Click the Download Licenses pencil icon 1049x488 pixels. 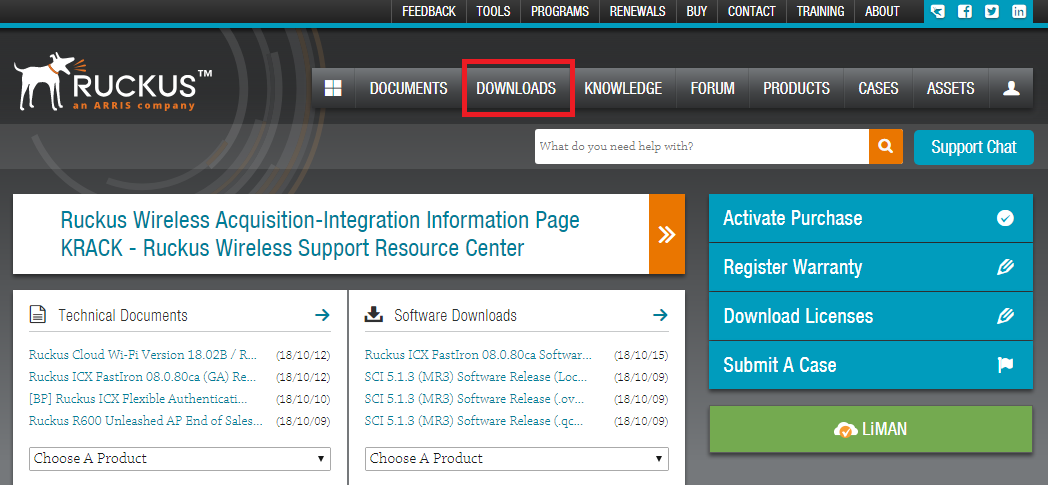click(1005, 316)
